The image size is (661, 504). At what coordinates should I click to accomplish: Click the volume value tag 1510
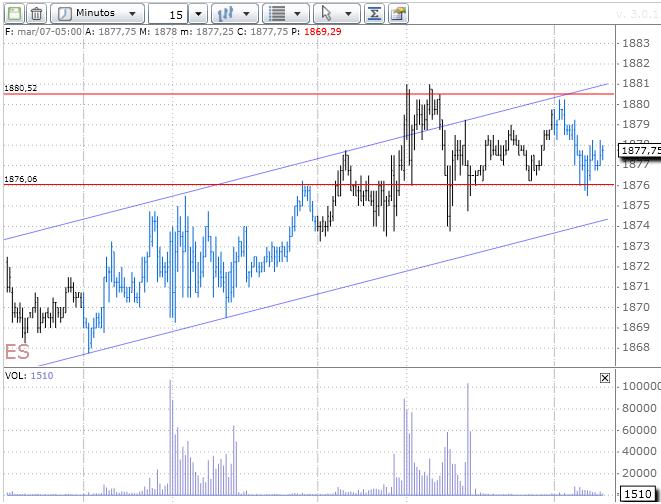tap(638, 493)
